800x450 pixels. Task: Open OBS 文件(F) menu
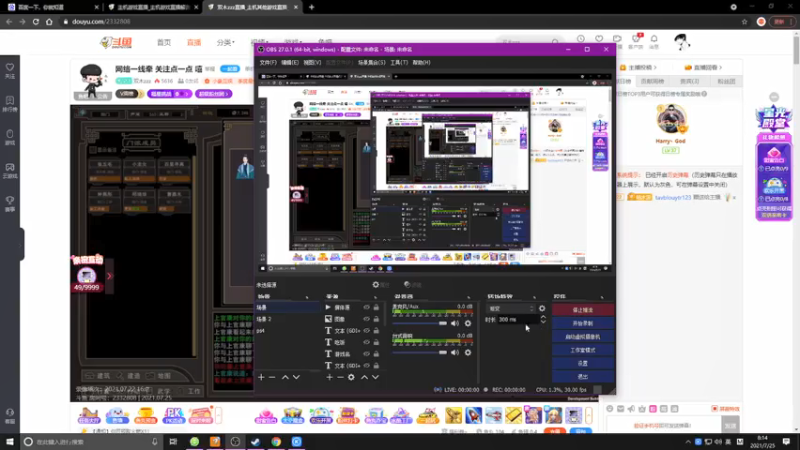pyautogui.click(x=268, y=62)
